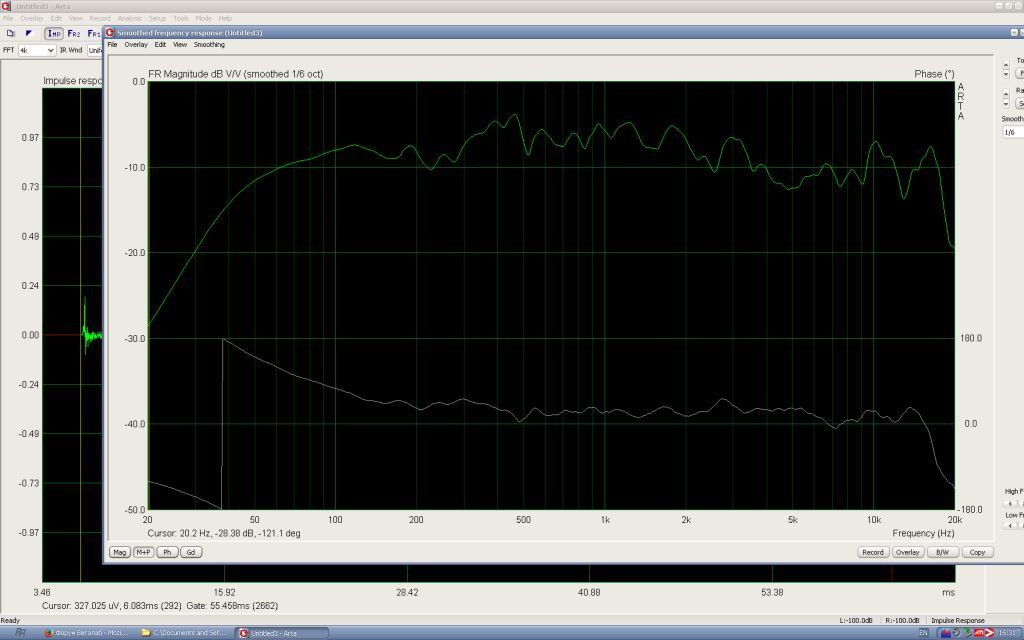Click the EN language indicator in system tray

coord(923,633)
